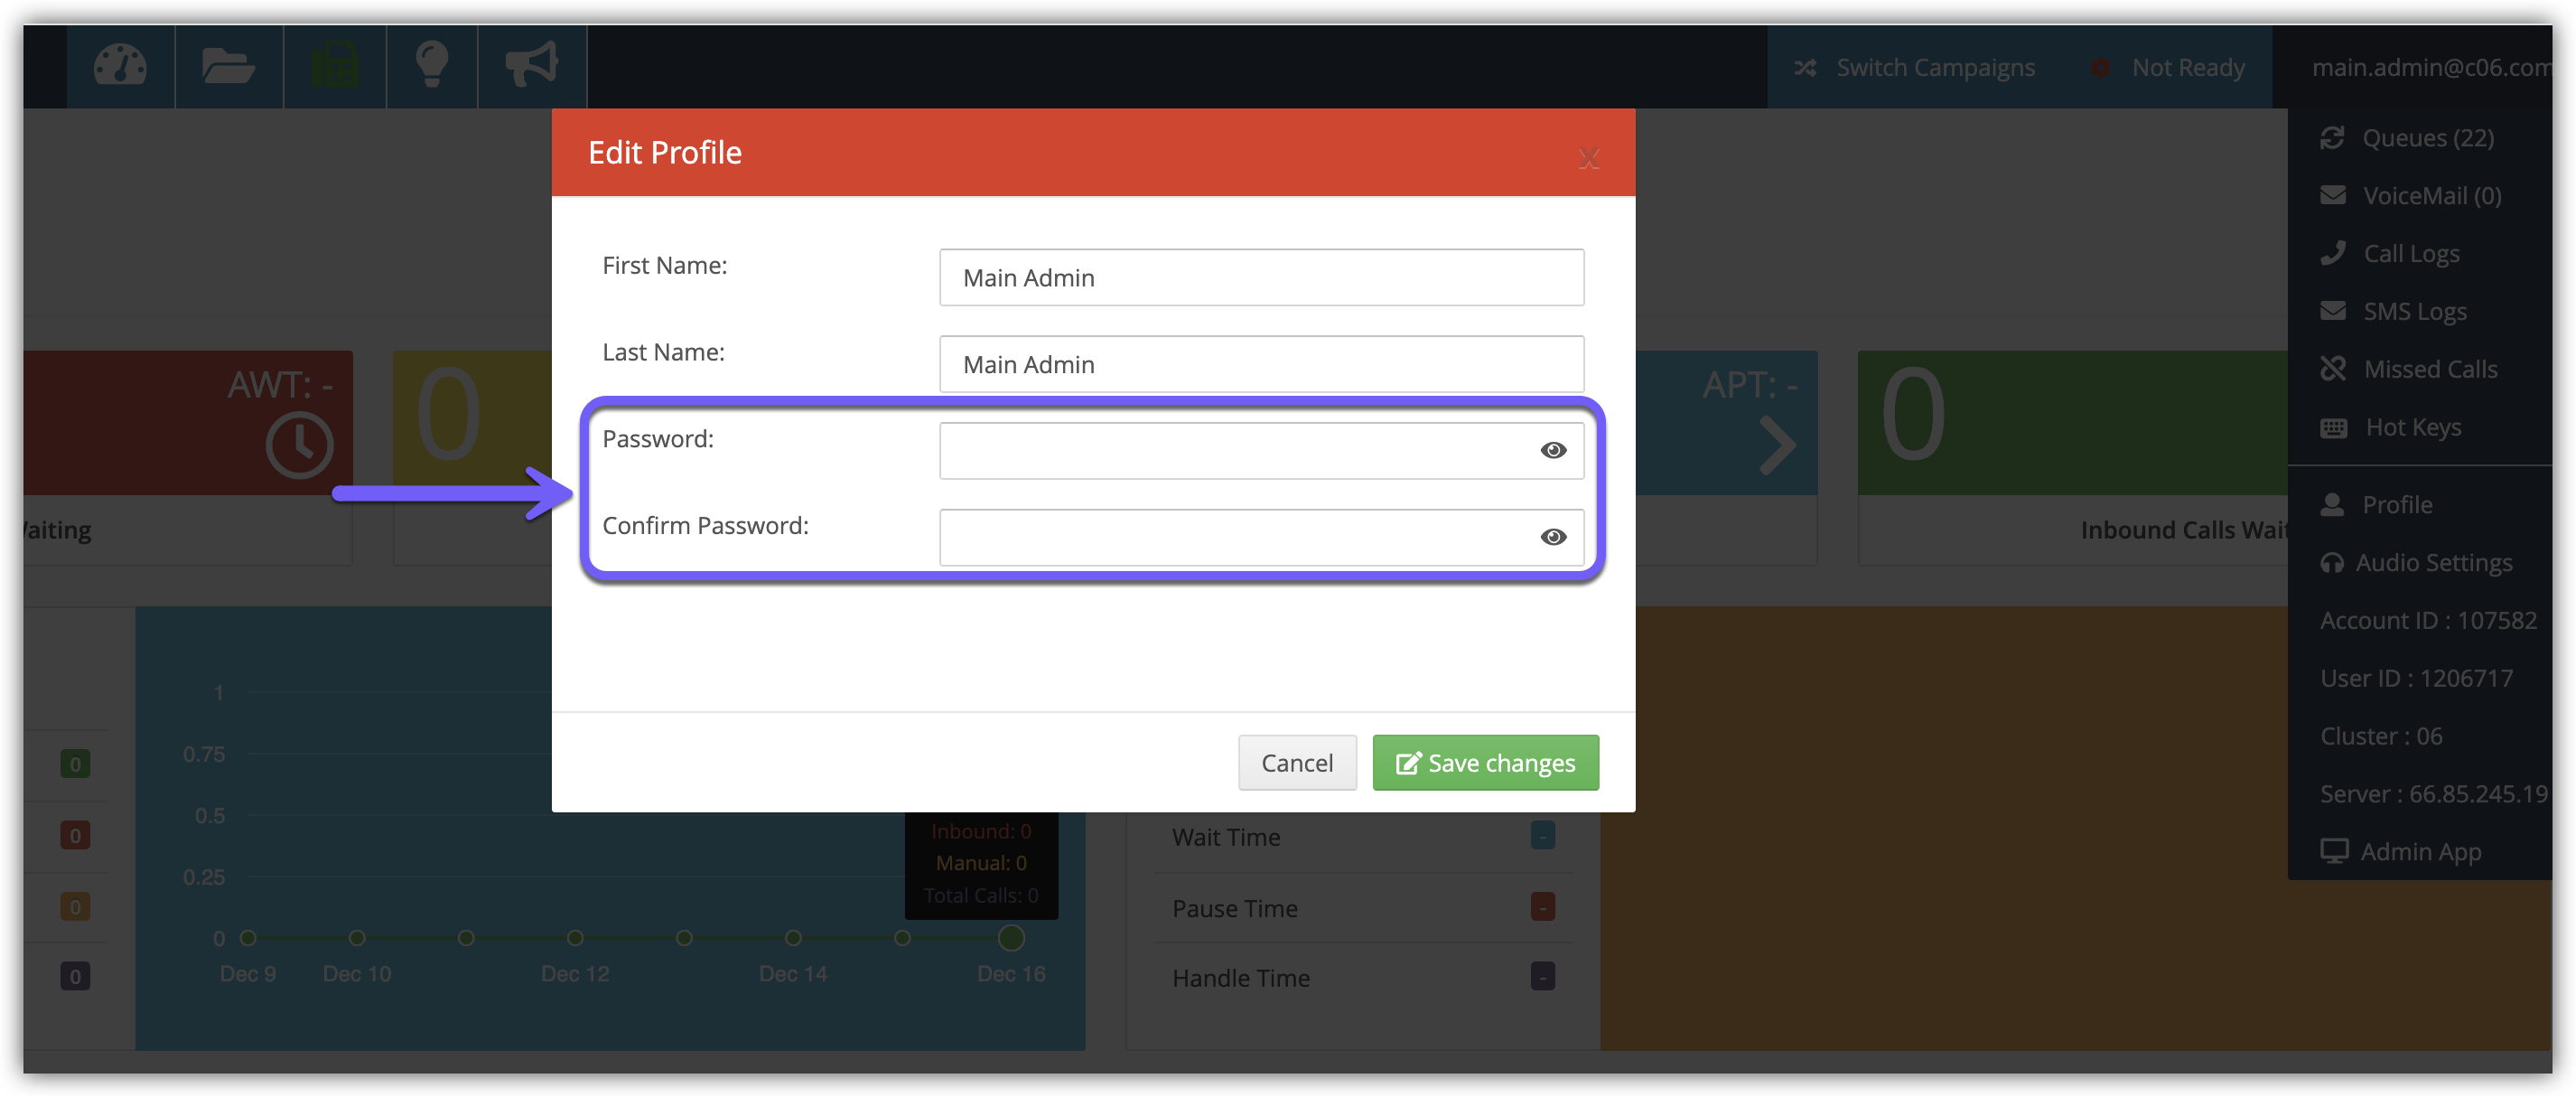
Task: Click the APT chevron arrow
Action: 1776,445
